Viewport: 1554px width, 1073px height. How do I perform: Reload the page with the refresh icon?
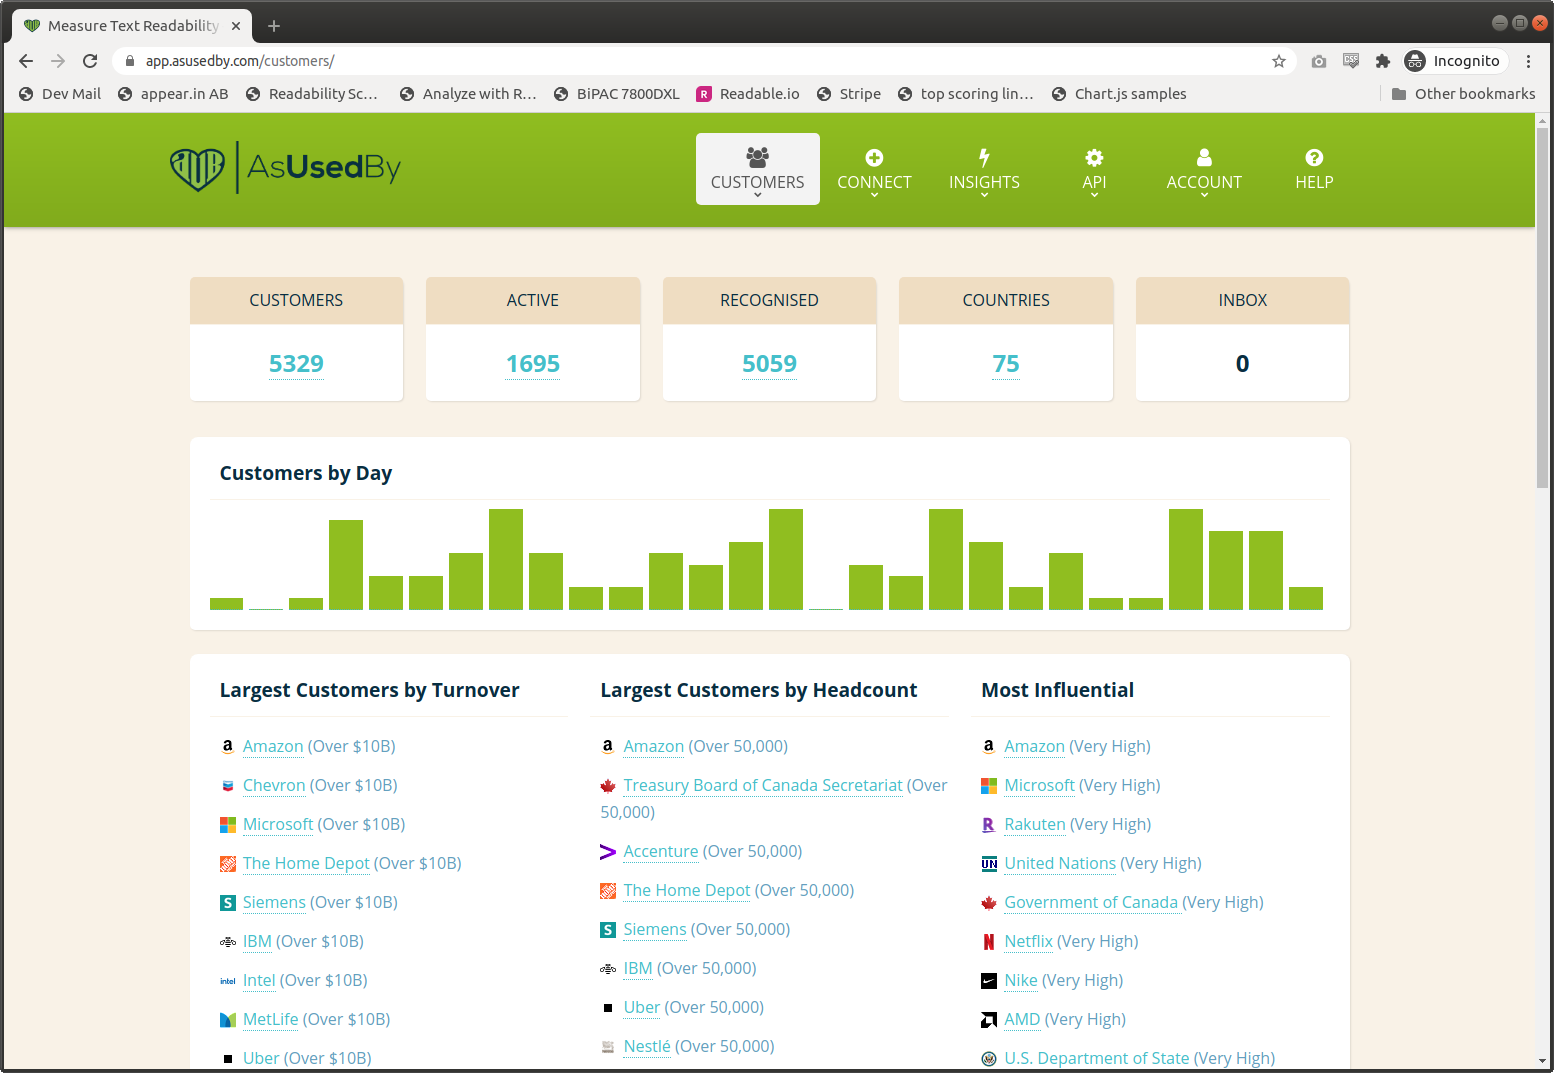coord(90,61)
